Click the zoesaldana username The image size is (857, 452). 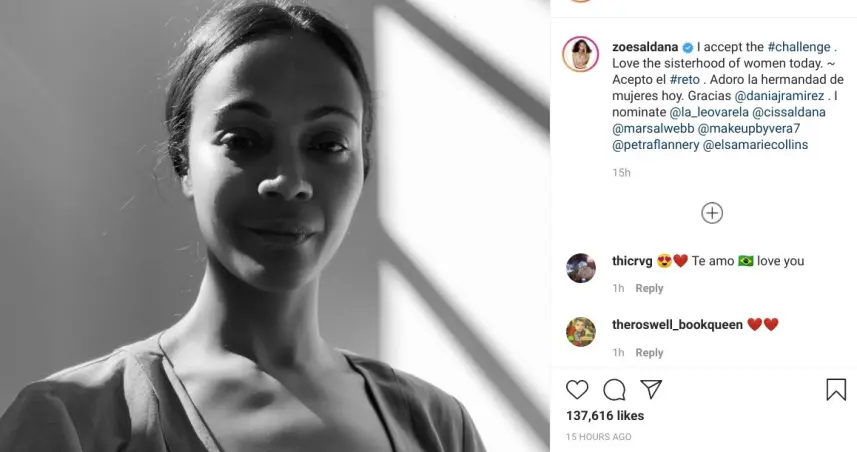click(645, 47)
